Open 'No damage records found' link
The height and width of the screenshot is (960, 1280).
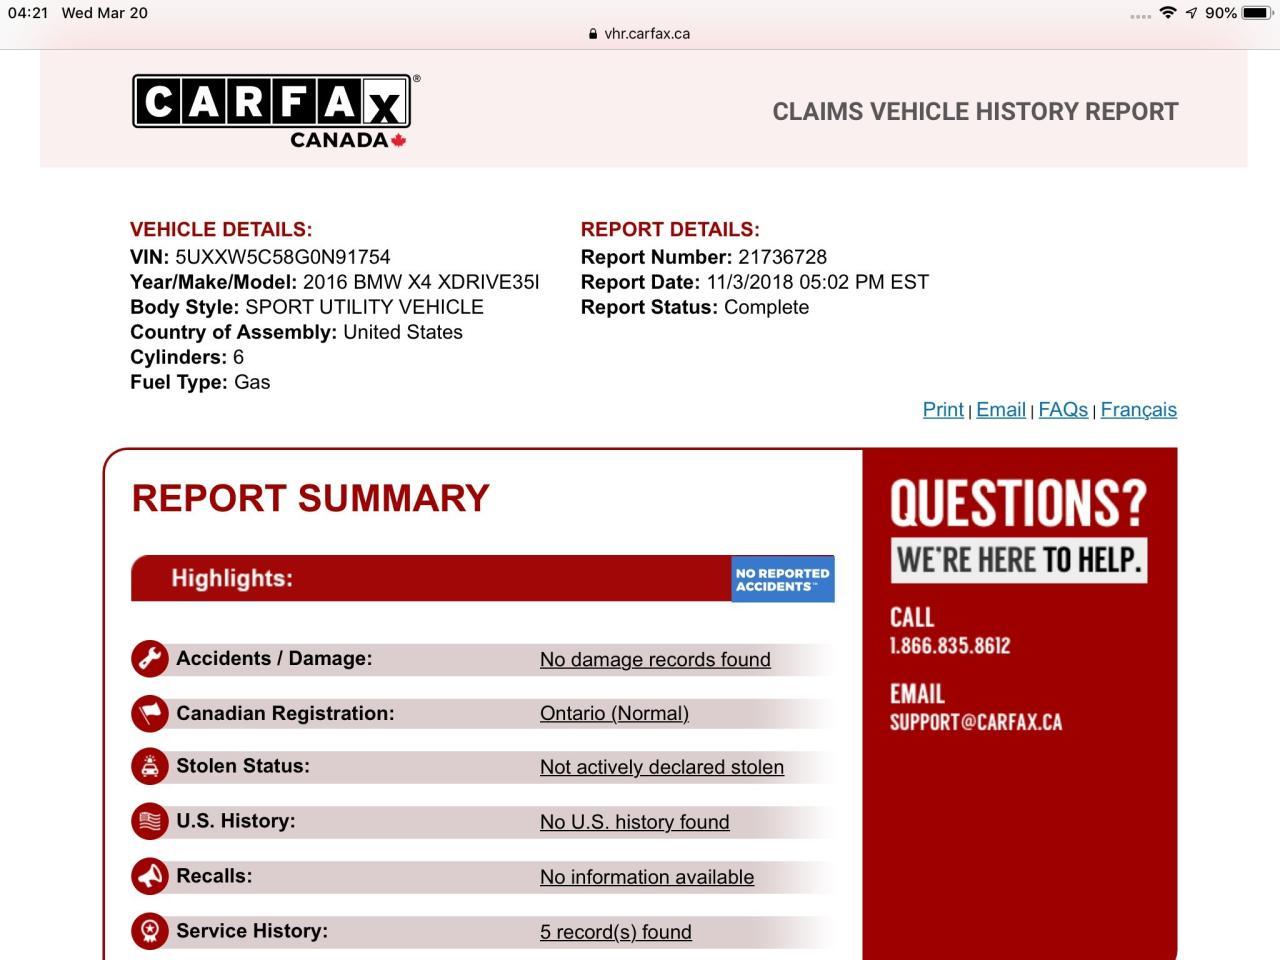click(x=655, y=660)
